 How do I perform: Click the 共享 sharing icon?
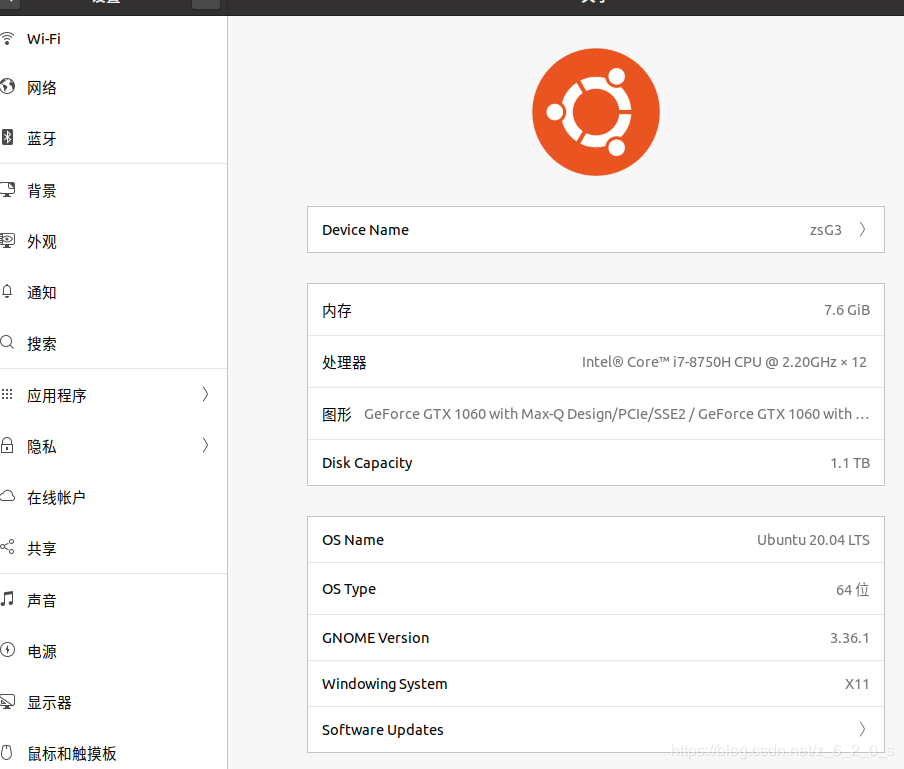pos(17,548)
